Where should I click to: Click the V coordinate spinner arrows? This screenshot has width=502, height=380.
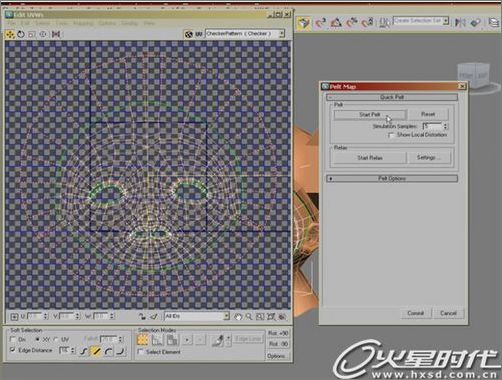[77, 316]
